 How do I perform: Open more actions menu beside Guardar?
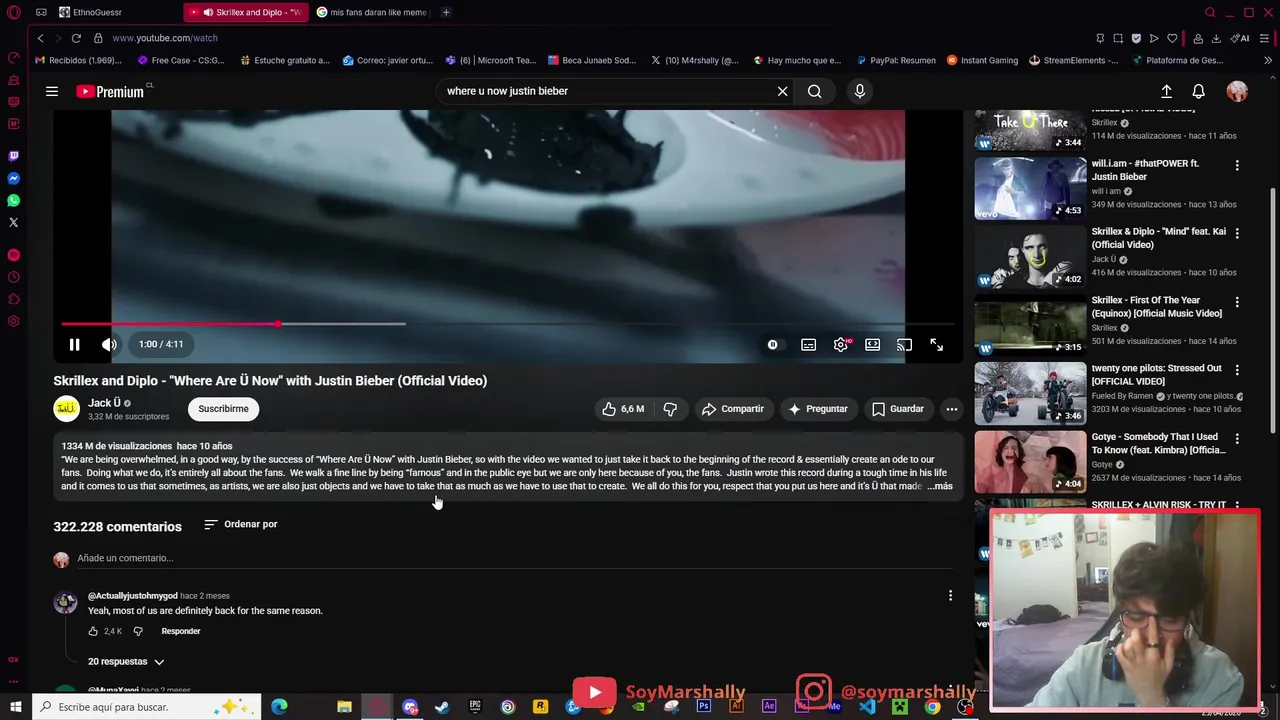(x=952, y=409)
